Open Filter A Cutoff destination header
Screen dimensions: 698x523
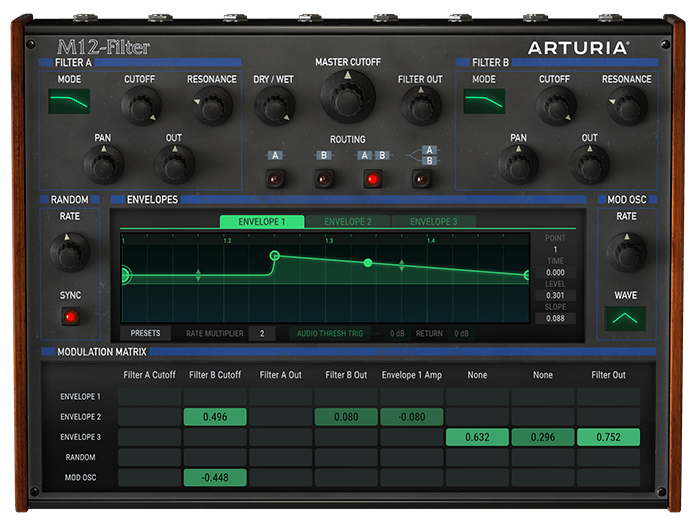pos(149,375)
